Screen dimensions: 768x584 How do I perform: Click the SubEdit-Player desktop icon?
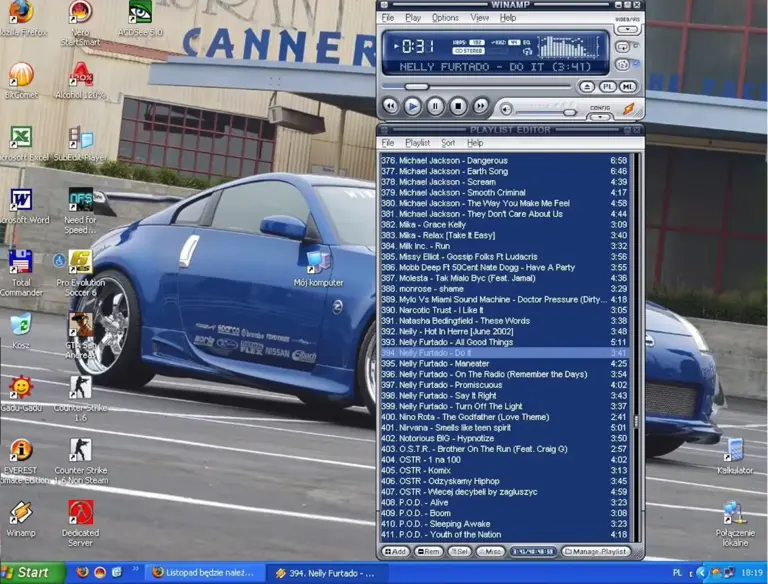80,144
